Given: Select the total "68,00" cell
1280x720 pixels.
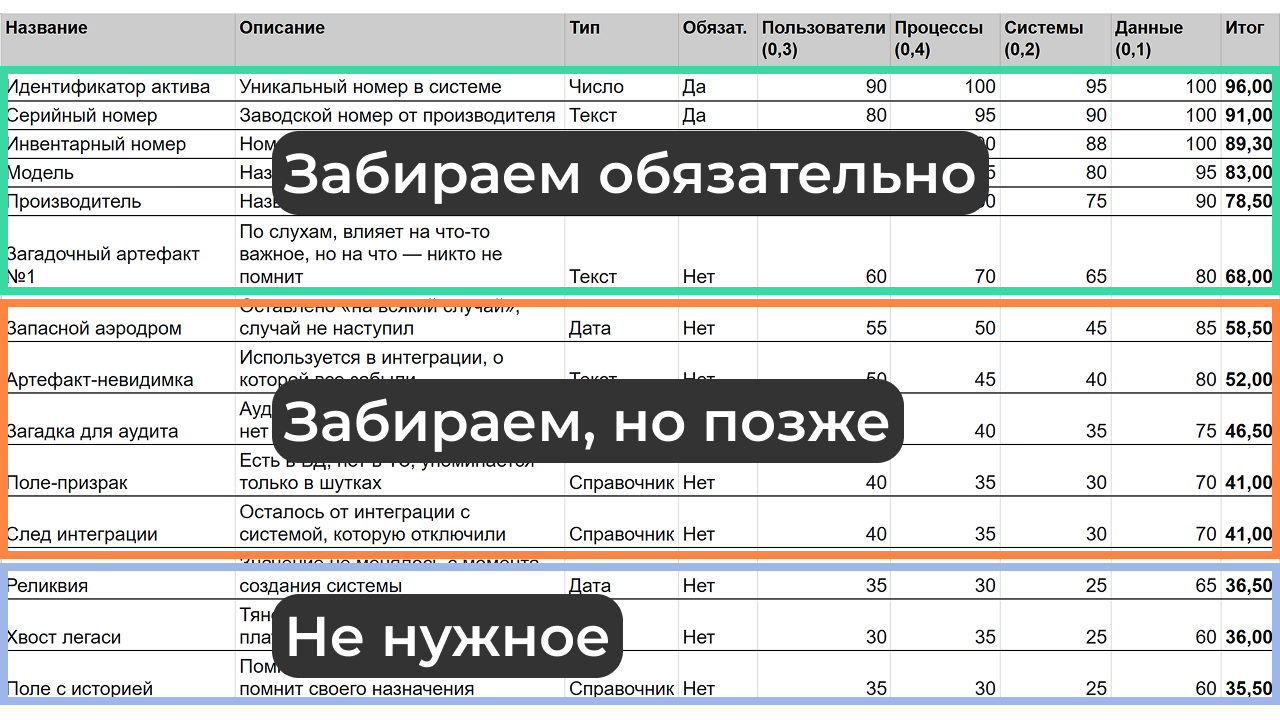Looking at the screenshot, I should coord(1249,277).
